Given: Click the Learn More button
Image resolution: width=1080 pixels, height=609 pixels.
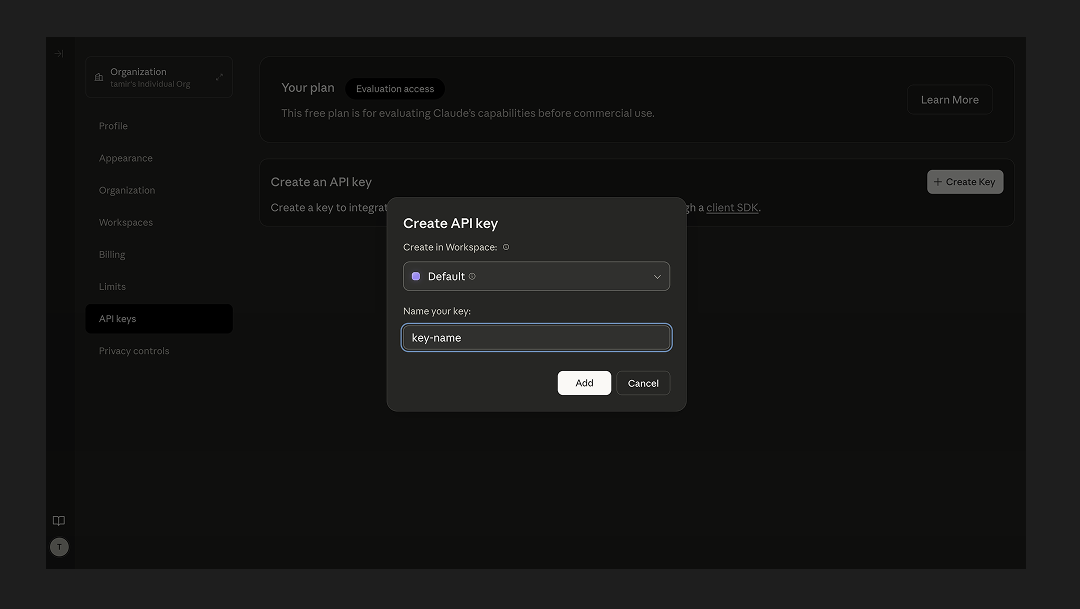Looking at the screenshot, I should (949, 100).
